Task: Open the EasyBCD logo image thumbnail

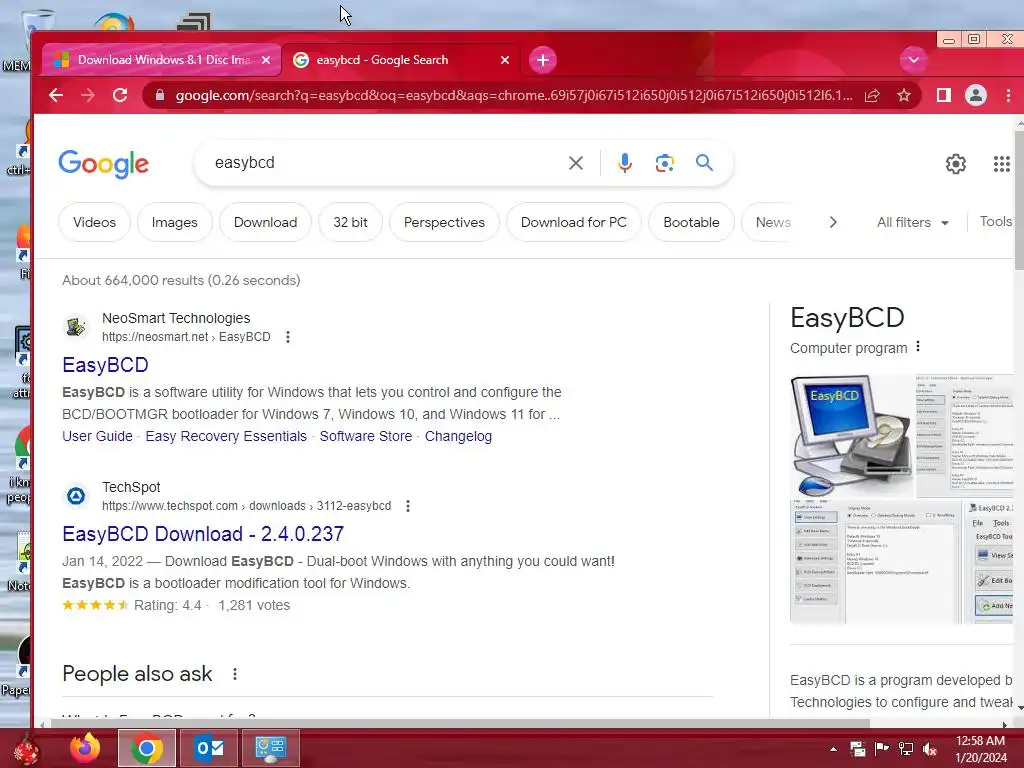Action: click(x=852, y=436)
